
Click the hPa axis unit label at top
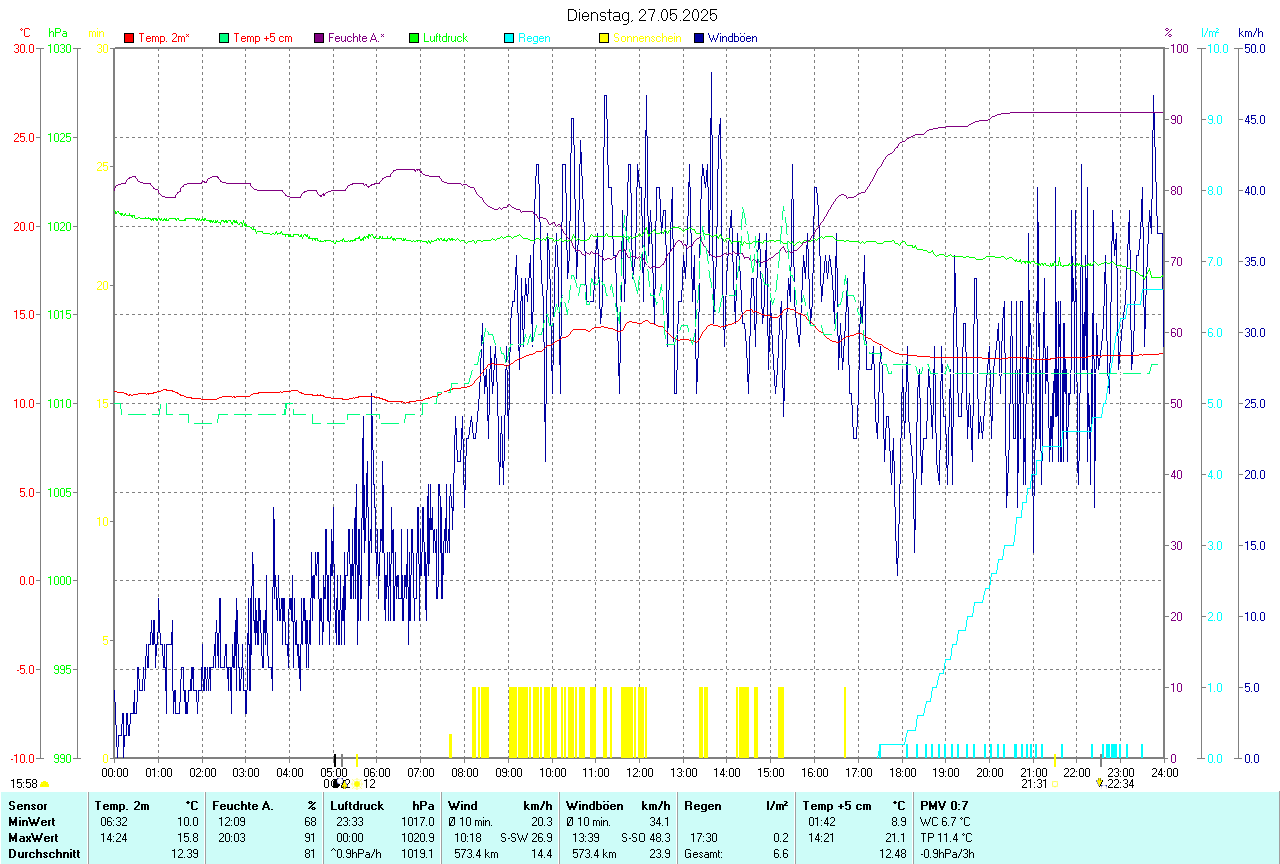(58, 33)
